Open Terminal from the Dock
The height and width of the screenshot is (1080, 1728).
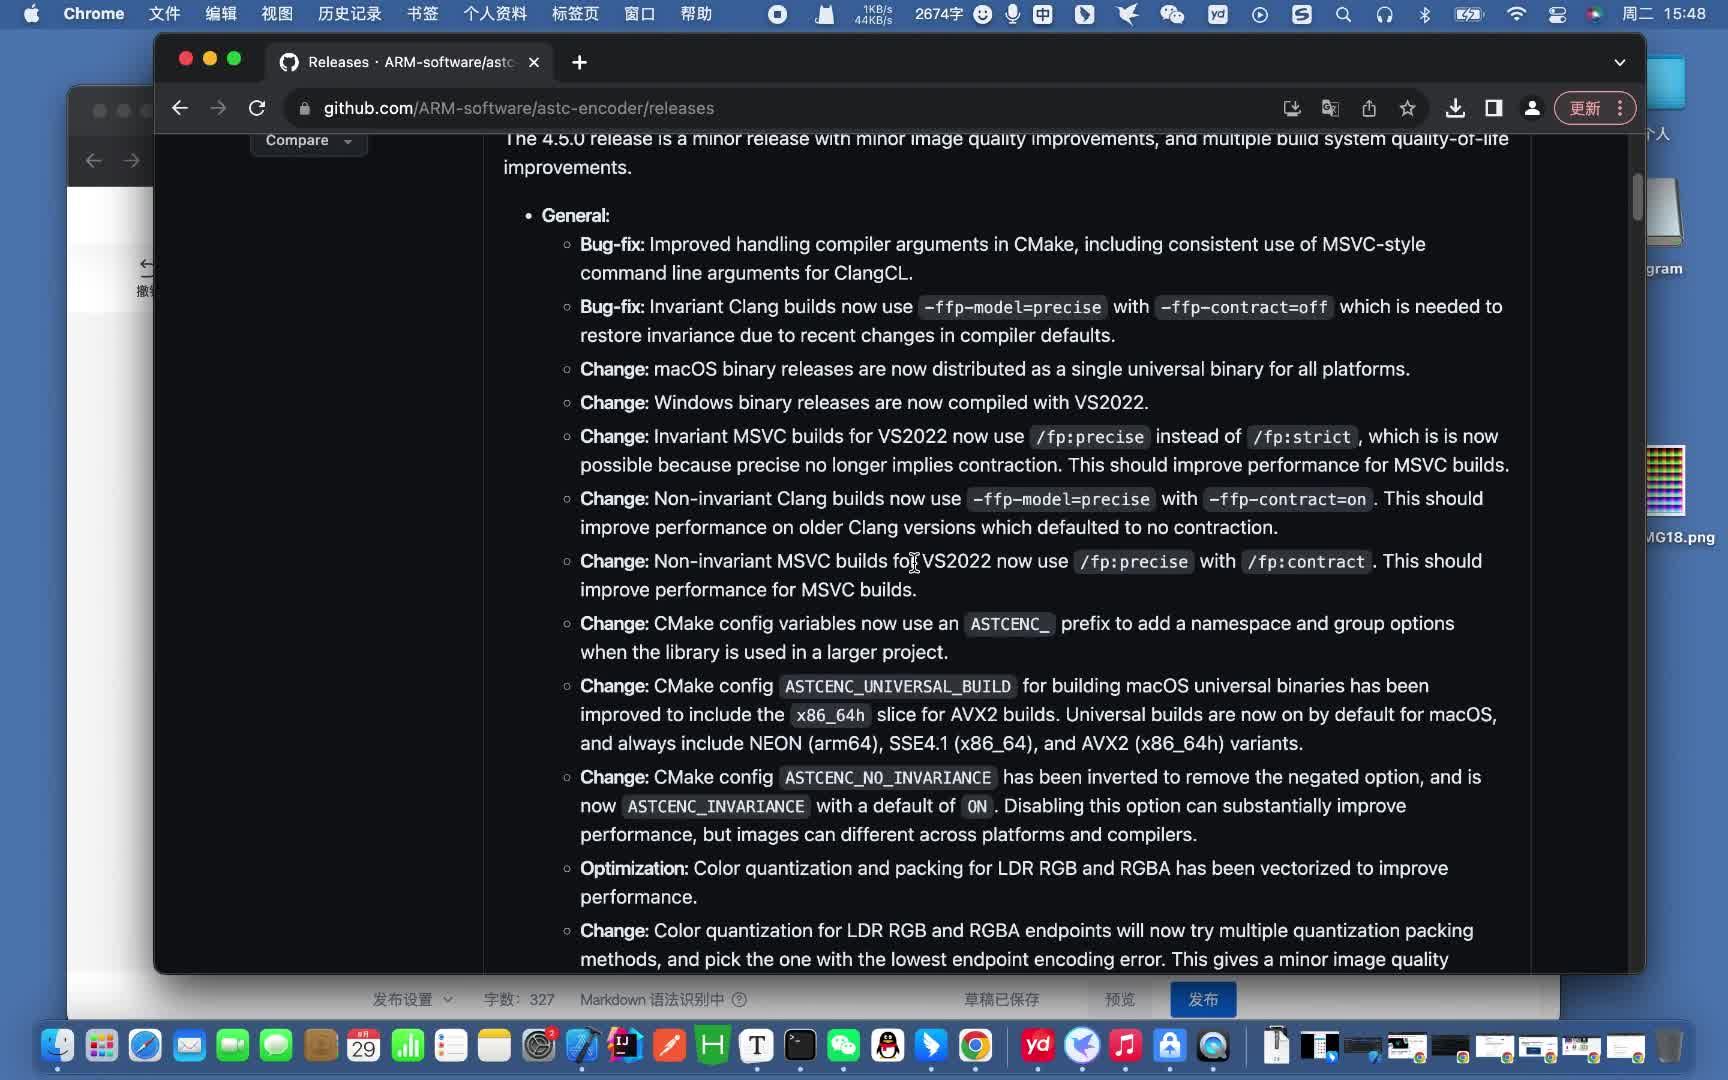(x=800, y=1046)
